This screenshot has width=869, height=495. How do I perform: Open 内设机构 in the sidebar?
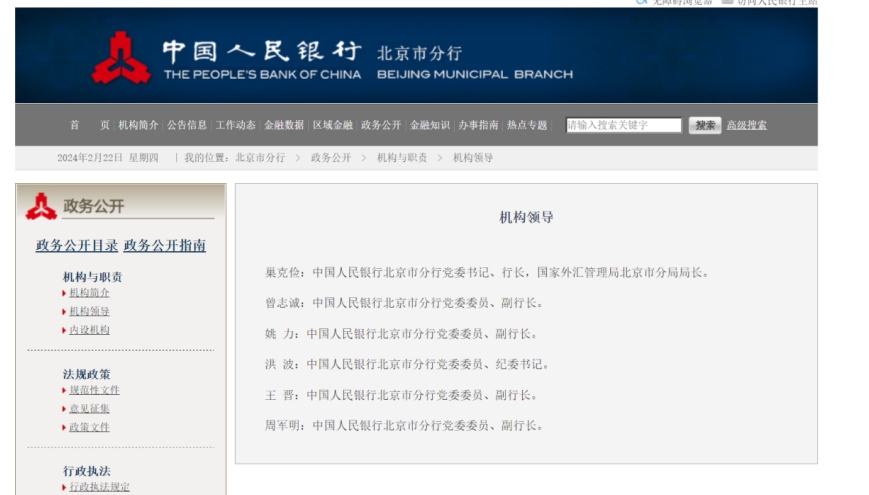point(89,330)
